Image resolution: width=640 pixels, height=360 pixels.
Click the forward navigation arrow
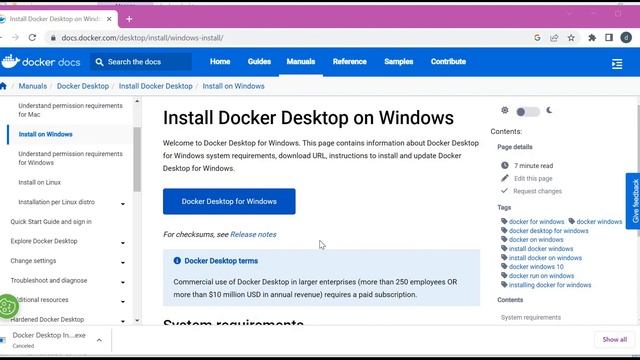[15, 38]
